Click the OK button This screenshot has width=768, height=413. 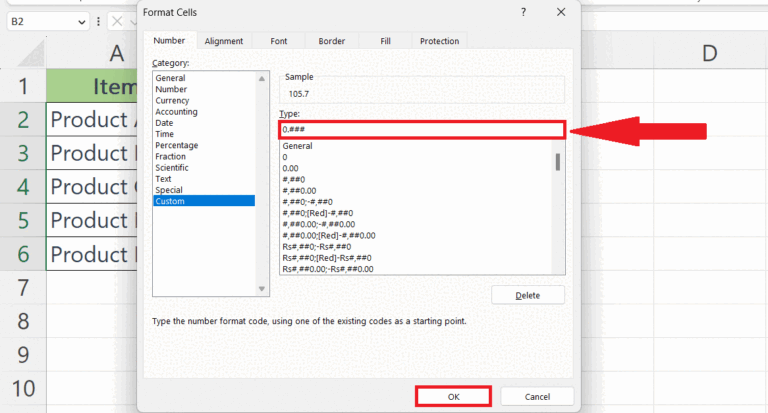(454, 396)
